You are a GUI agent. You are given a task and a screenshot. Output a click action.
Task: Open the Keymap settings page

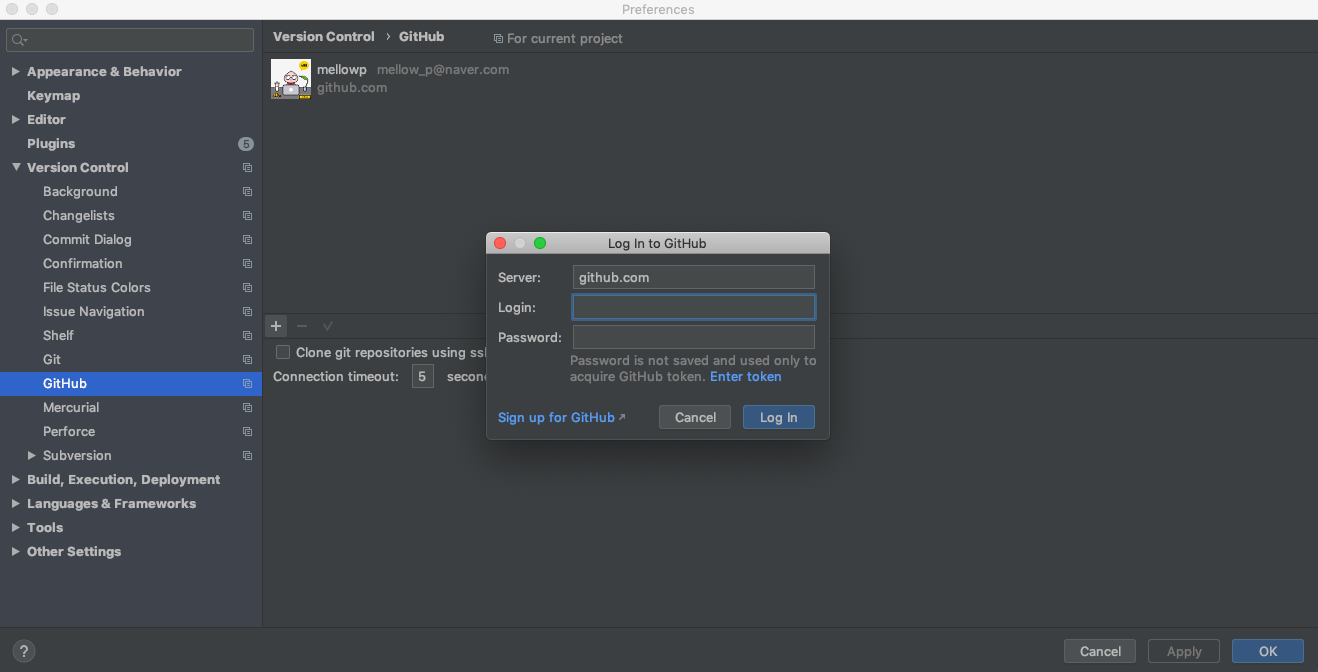pos(53,96)
